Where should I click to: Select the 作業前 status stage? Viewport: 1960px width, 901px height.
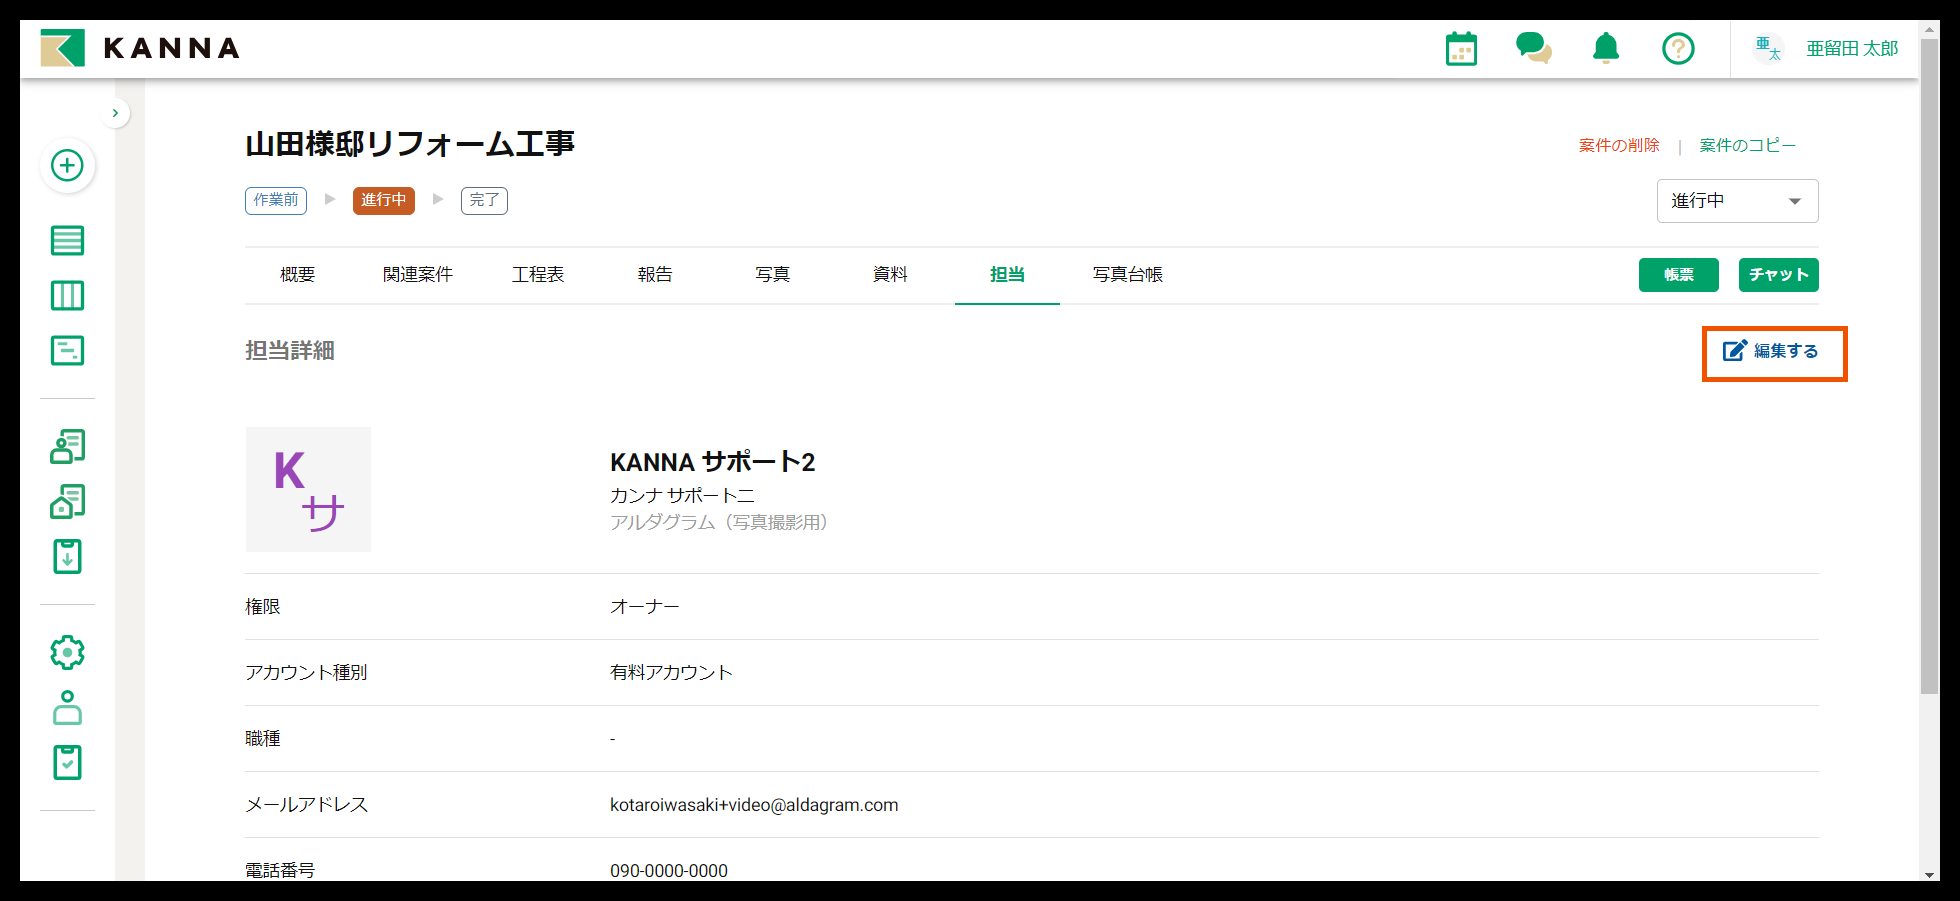click(x=275, y=200)
